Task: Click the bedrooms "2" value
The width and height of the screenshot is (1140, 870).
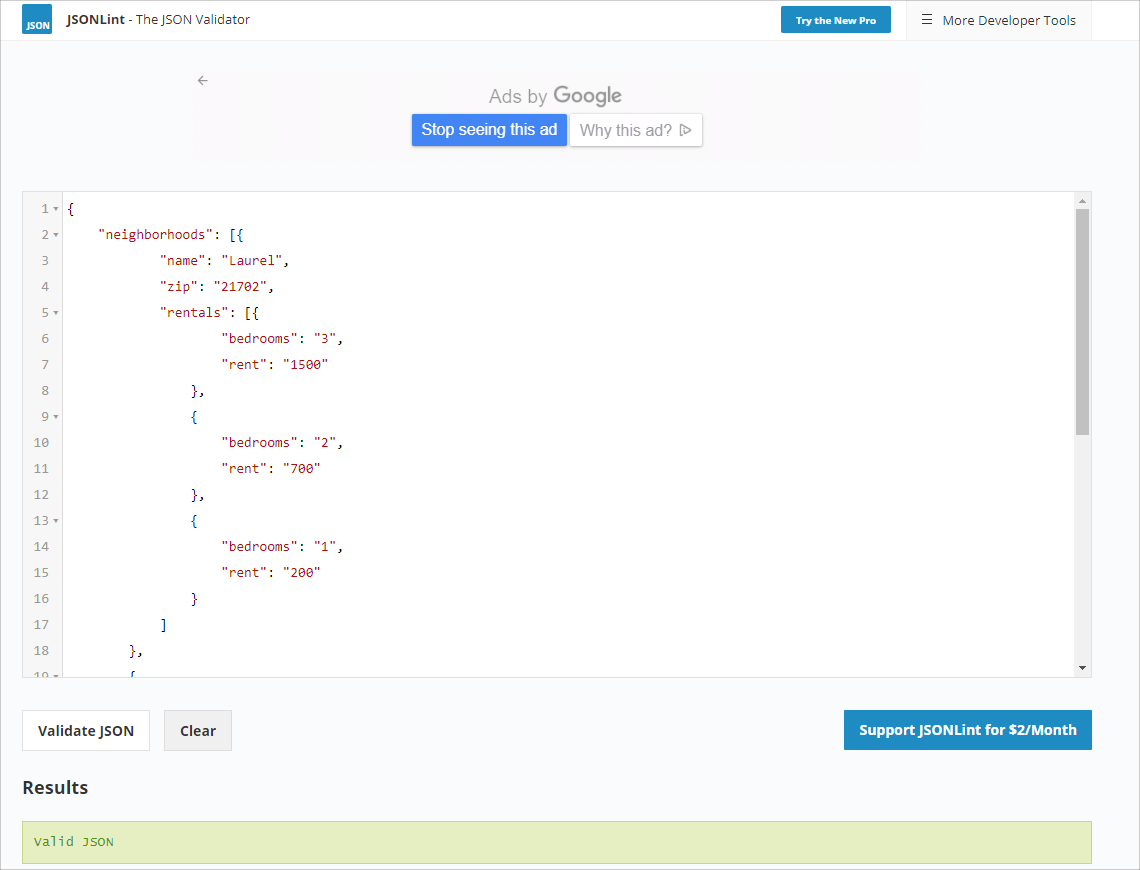Action: [x=325, y=443]
